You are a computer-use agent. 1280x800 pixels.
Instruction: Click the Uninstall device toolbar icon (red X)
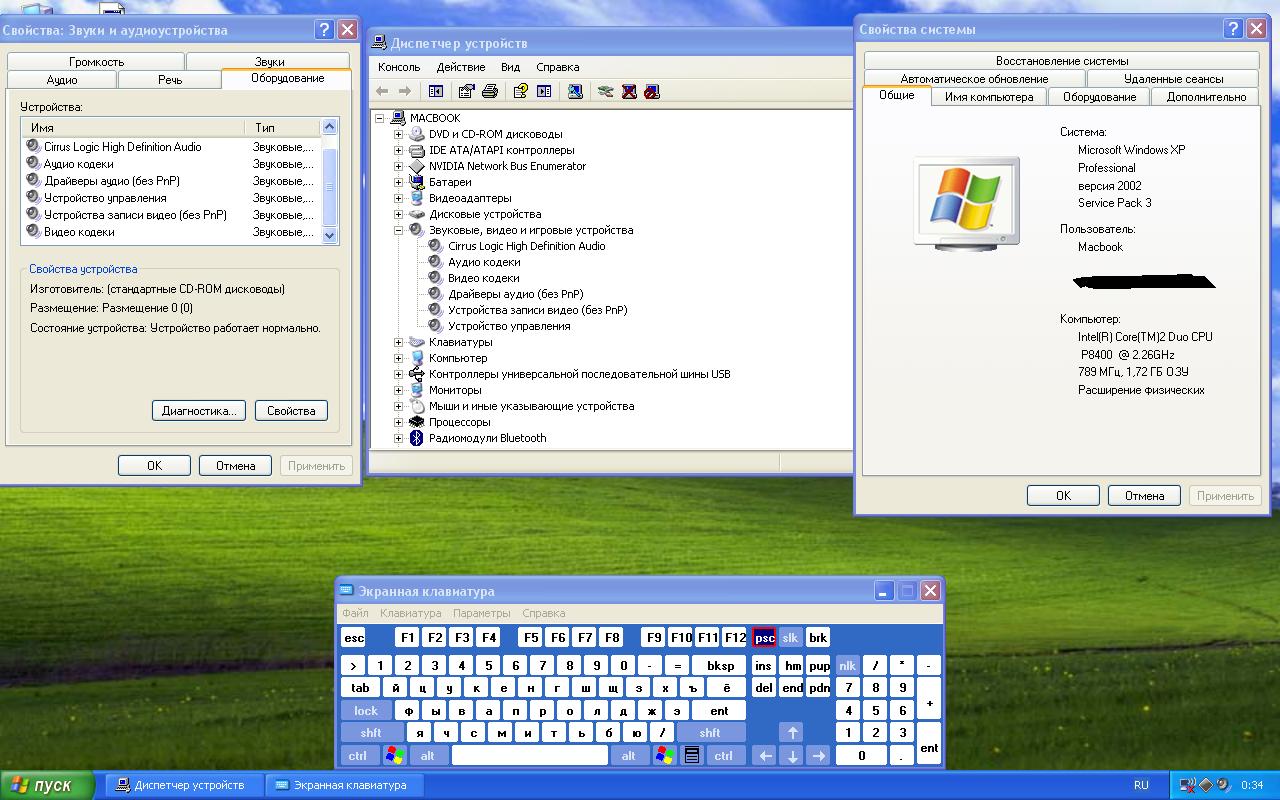coord(629,91)
